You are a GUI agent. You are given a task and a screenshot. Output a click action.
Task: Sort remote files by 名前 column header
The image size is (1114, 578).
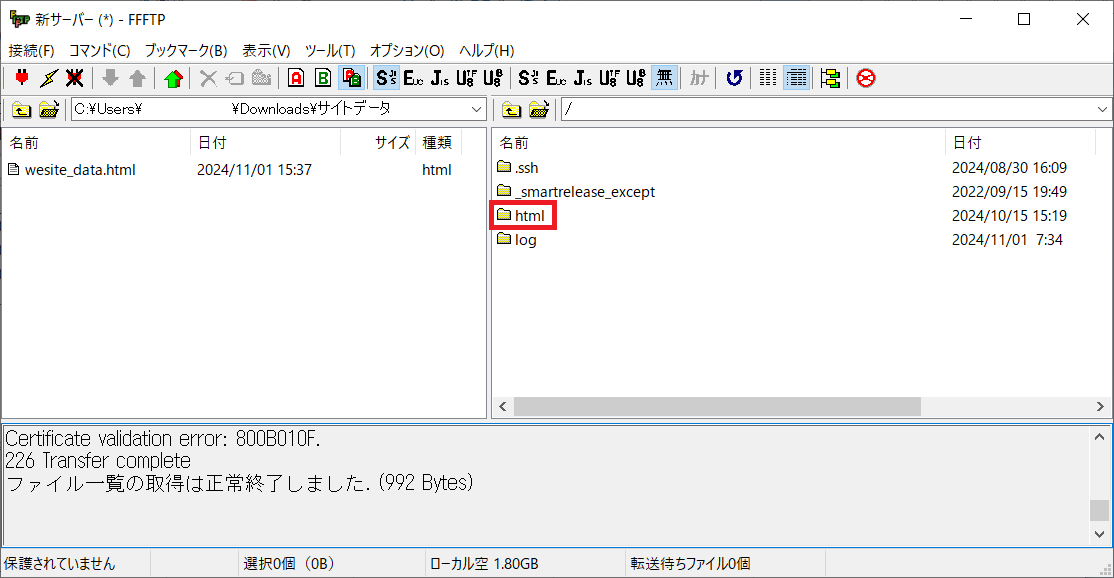click(514, 143)
